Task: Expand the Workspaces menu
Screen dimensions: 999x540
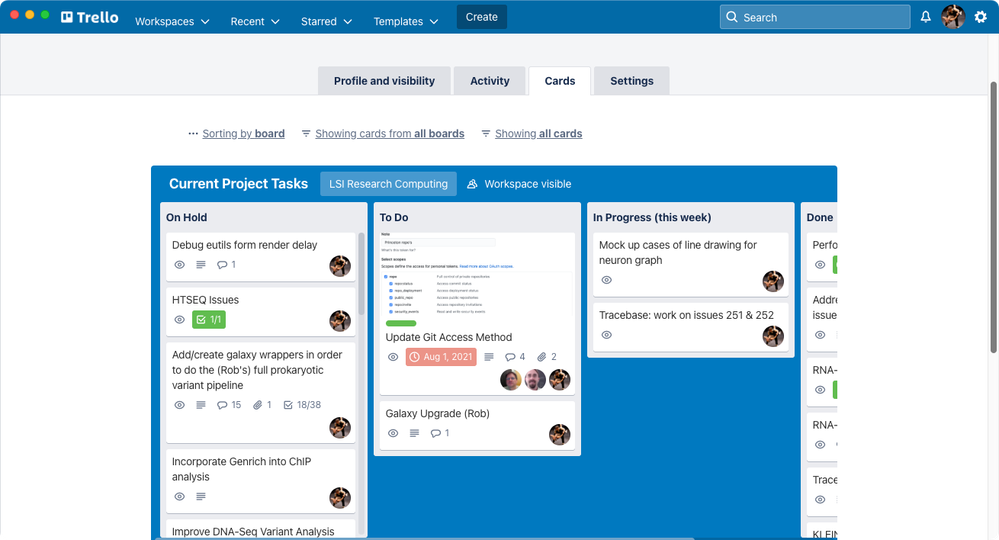Action: point(172,21)
